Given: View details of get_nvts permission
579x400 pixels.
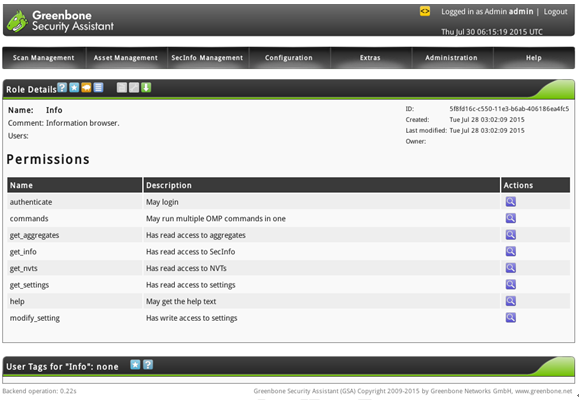Looking at the screenshot, I should [x=511, y=268].
